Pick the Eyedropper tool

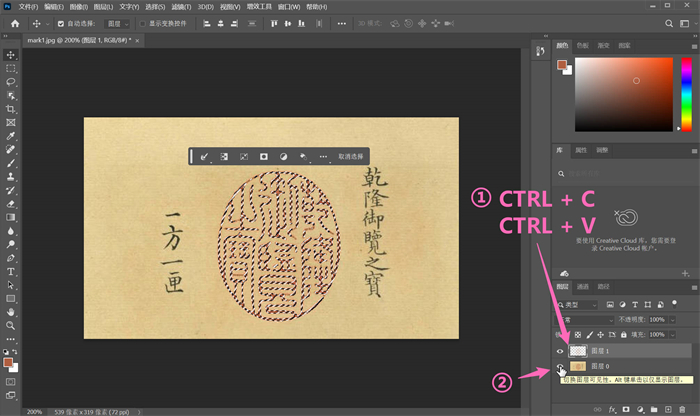pyautogui.click(x=11, y=135)
